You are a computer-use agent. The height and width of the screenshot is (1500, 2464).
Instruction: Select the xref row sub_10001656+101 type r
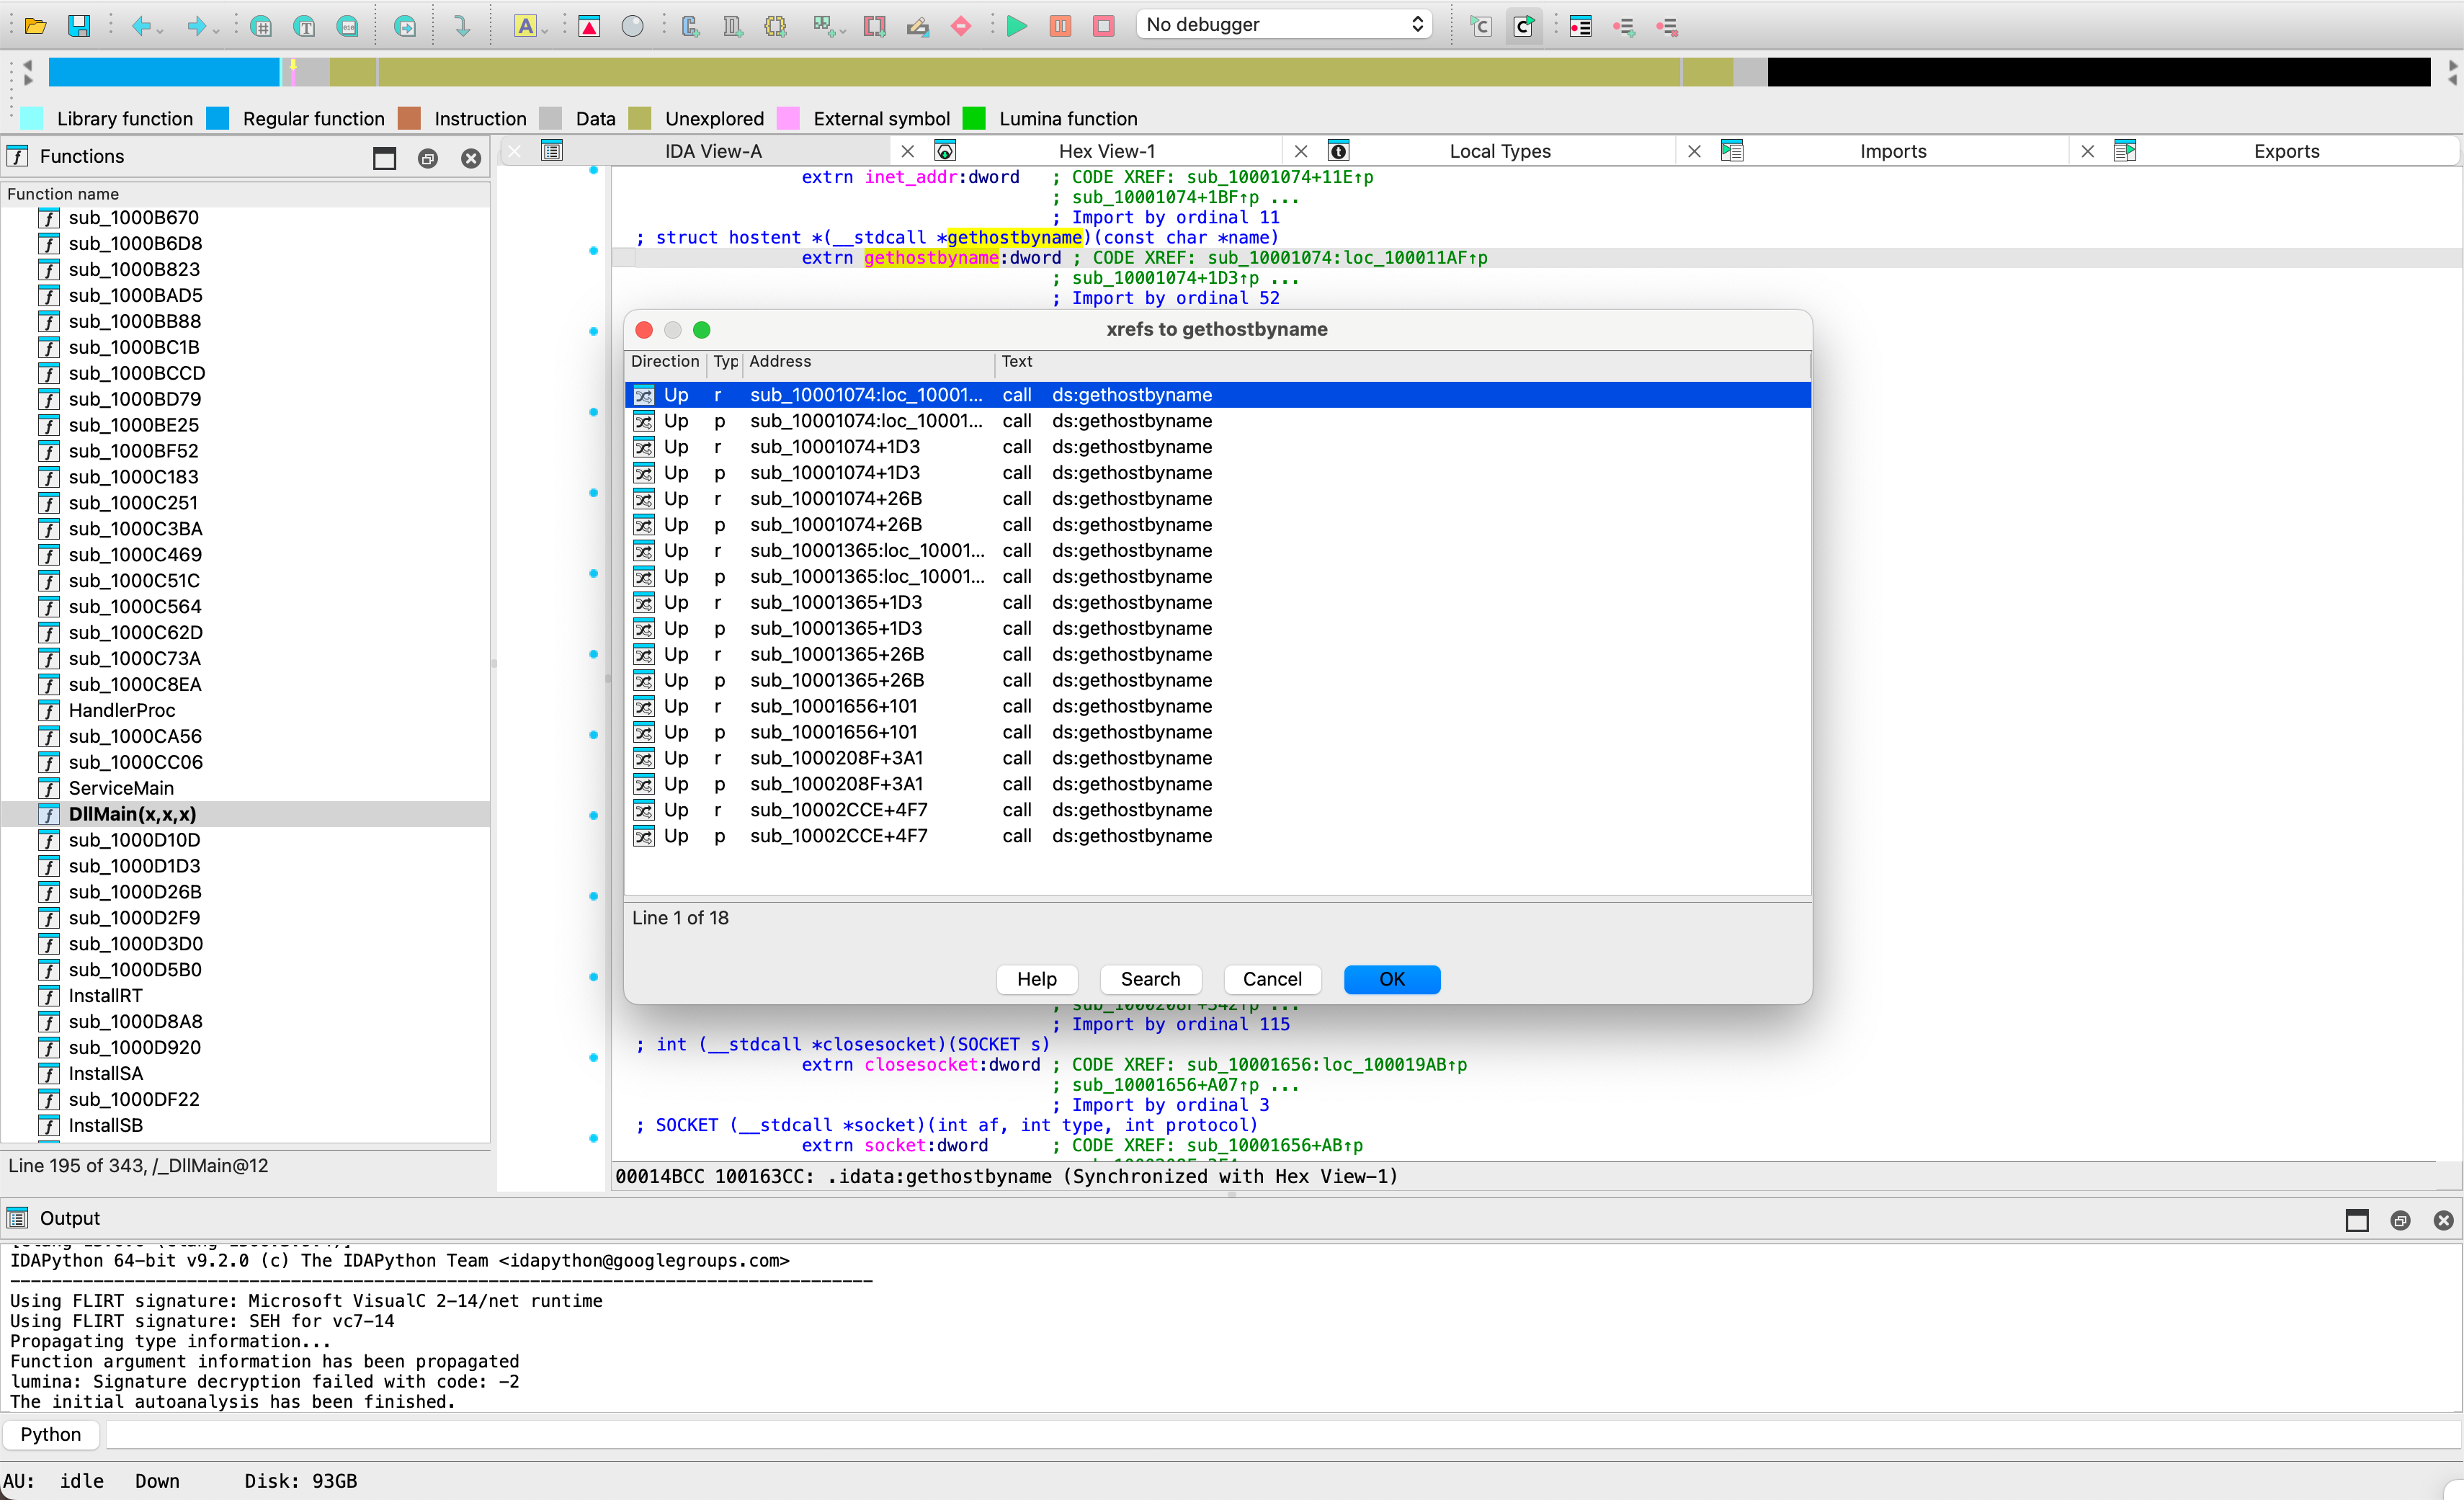1218,706
